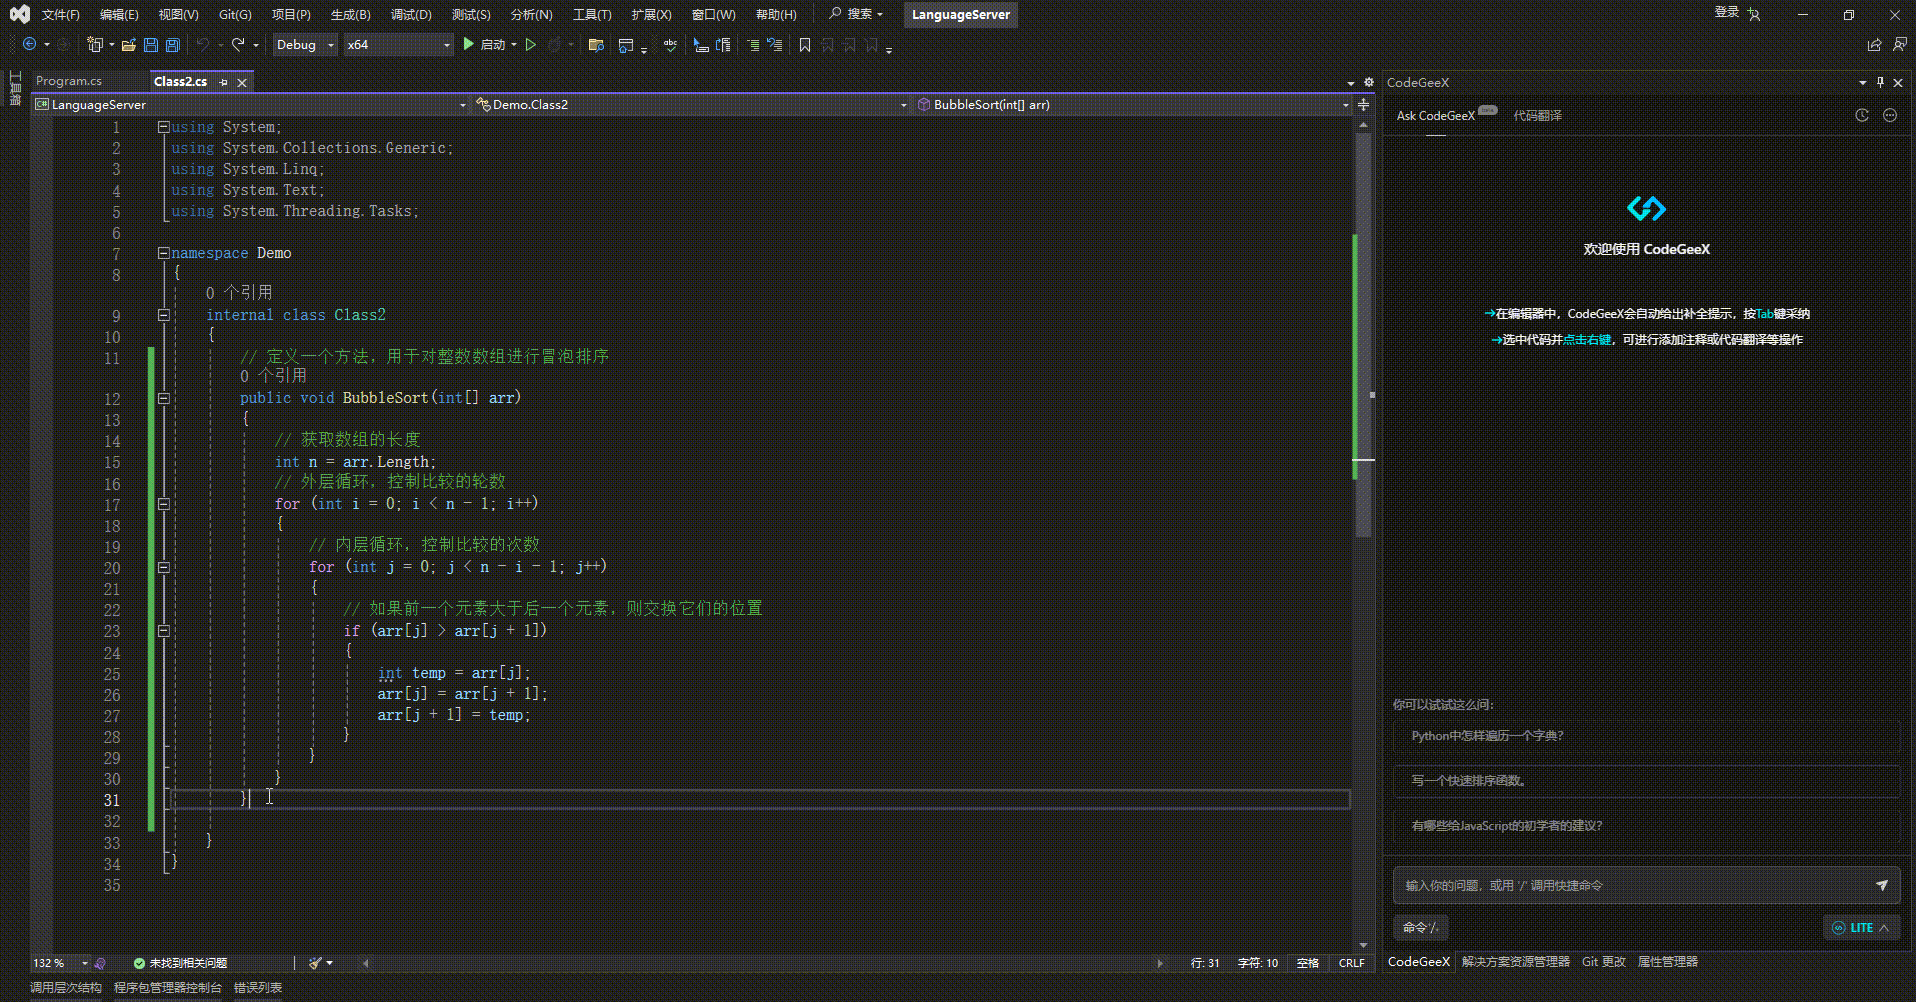Open CodeGeeX more options ellipsis icon
This screenshot has height=1002, width=1916.
tap(1890, 115)
